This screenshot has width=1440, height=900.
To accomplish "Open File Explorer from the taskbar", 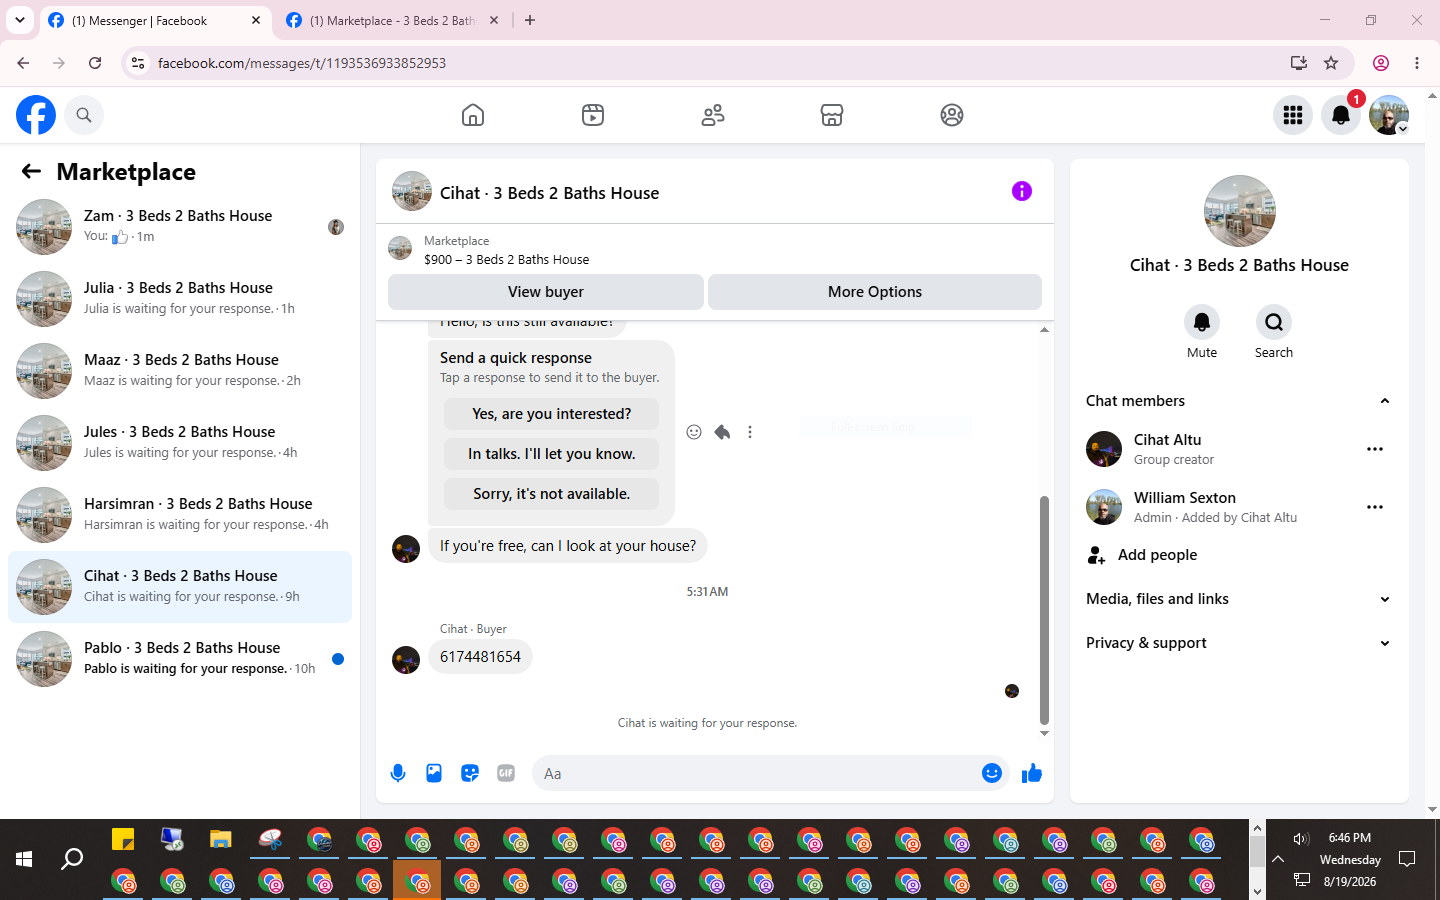I will tap(221, 839).
